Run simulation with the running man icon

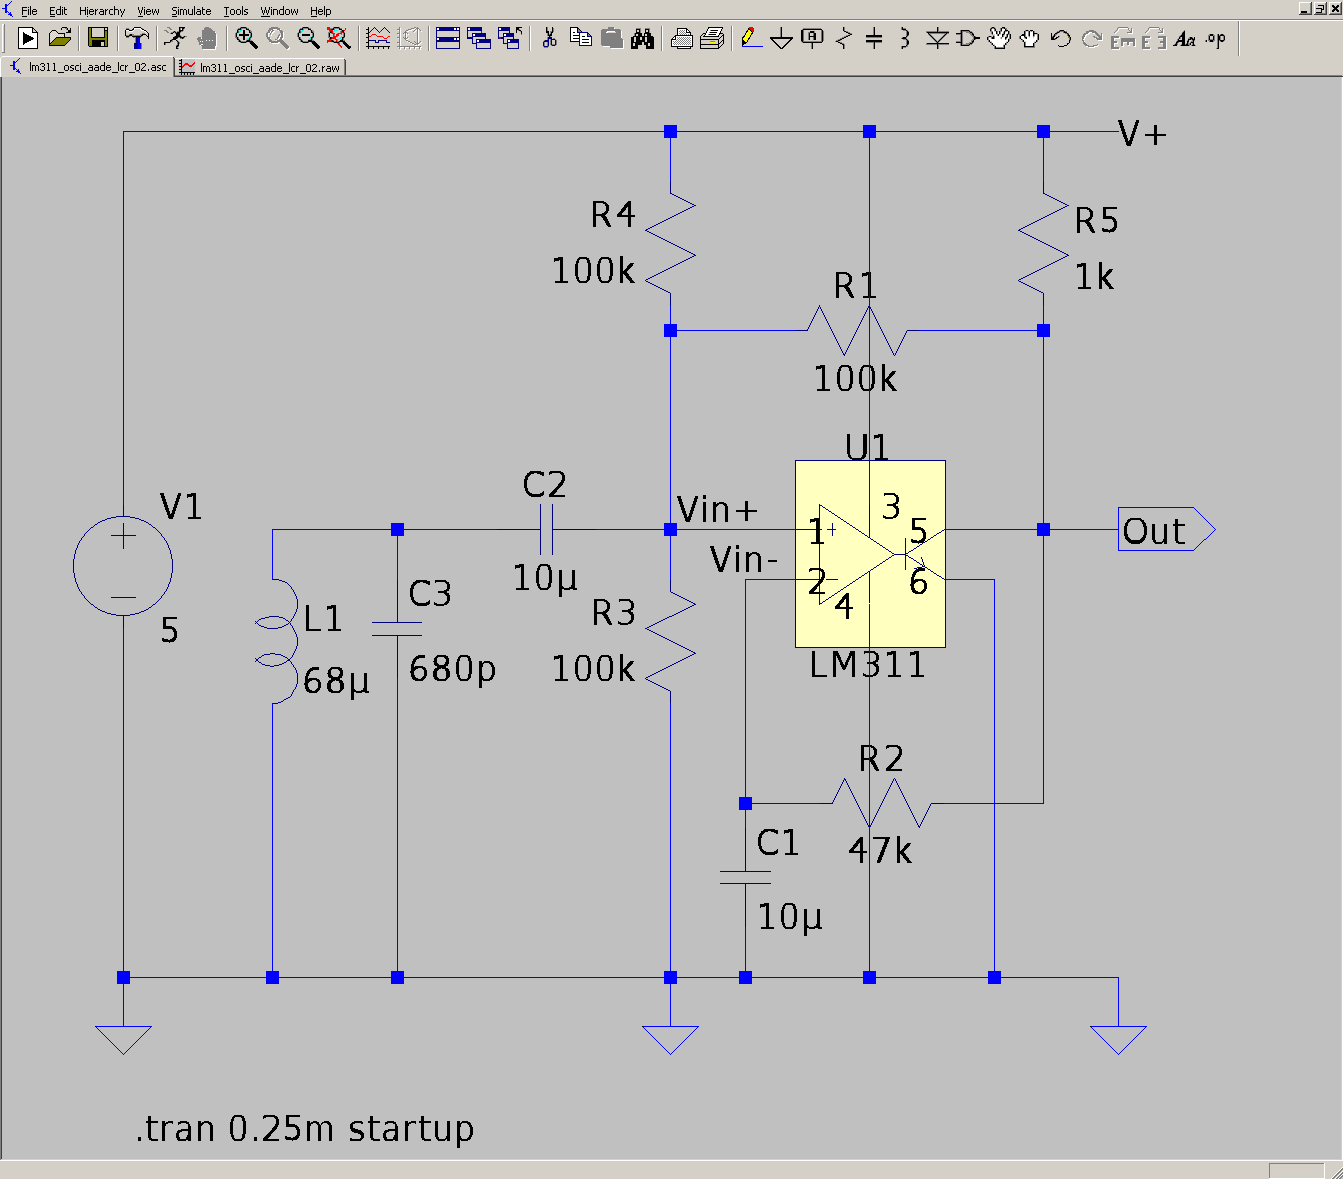click(175, 38)
